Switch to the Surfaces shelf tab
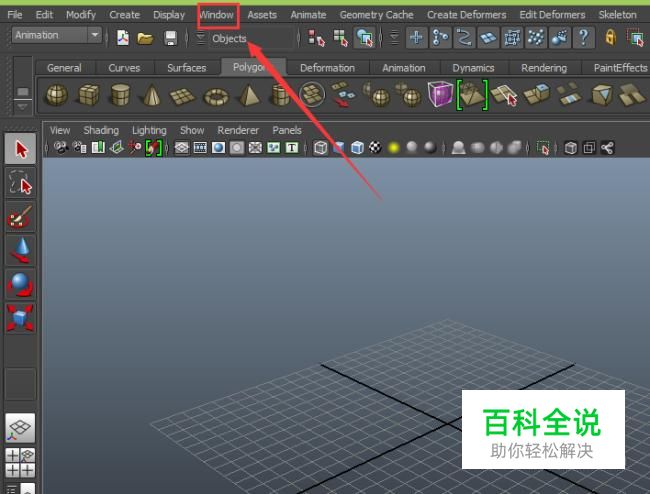This screenshot has height=494, width=650. point(187,68)
